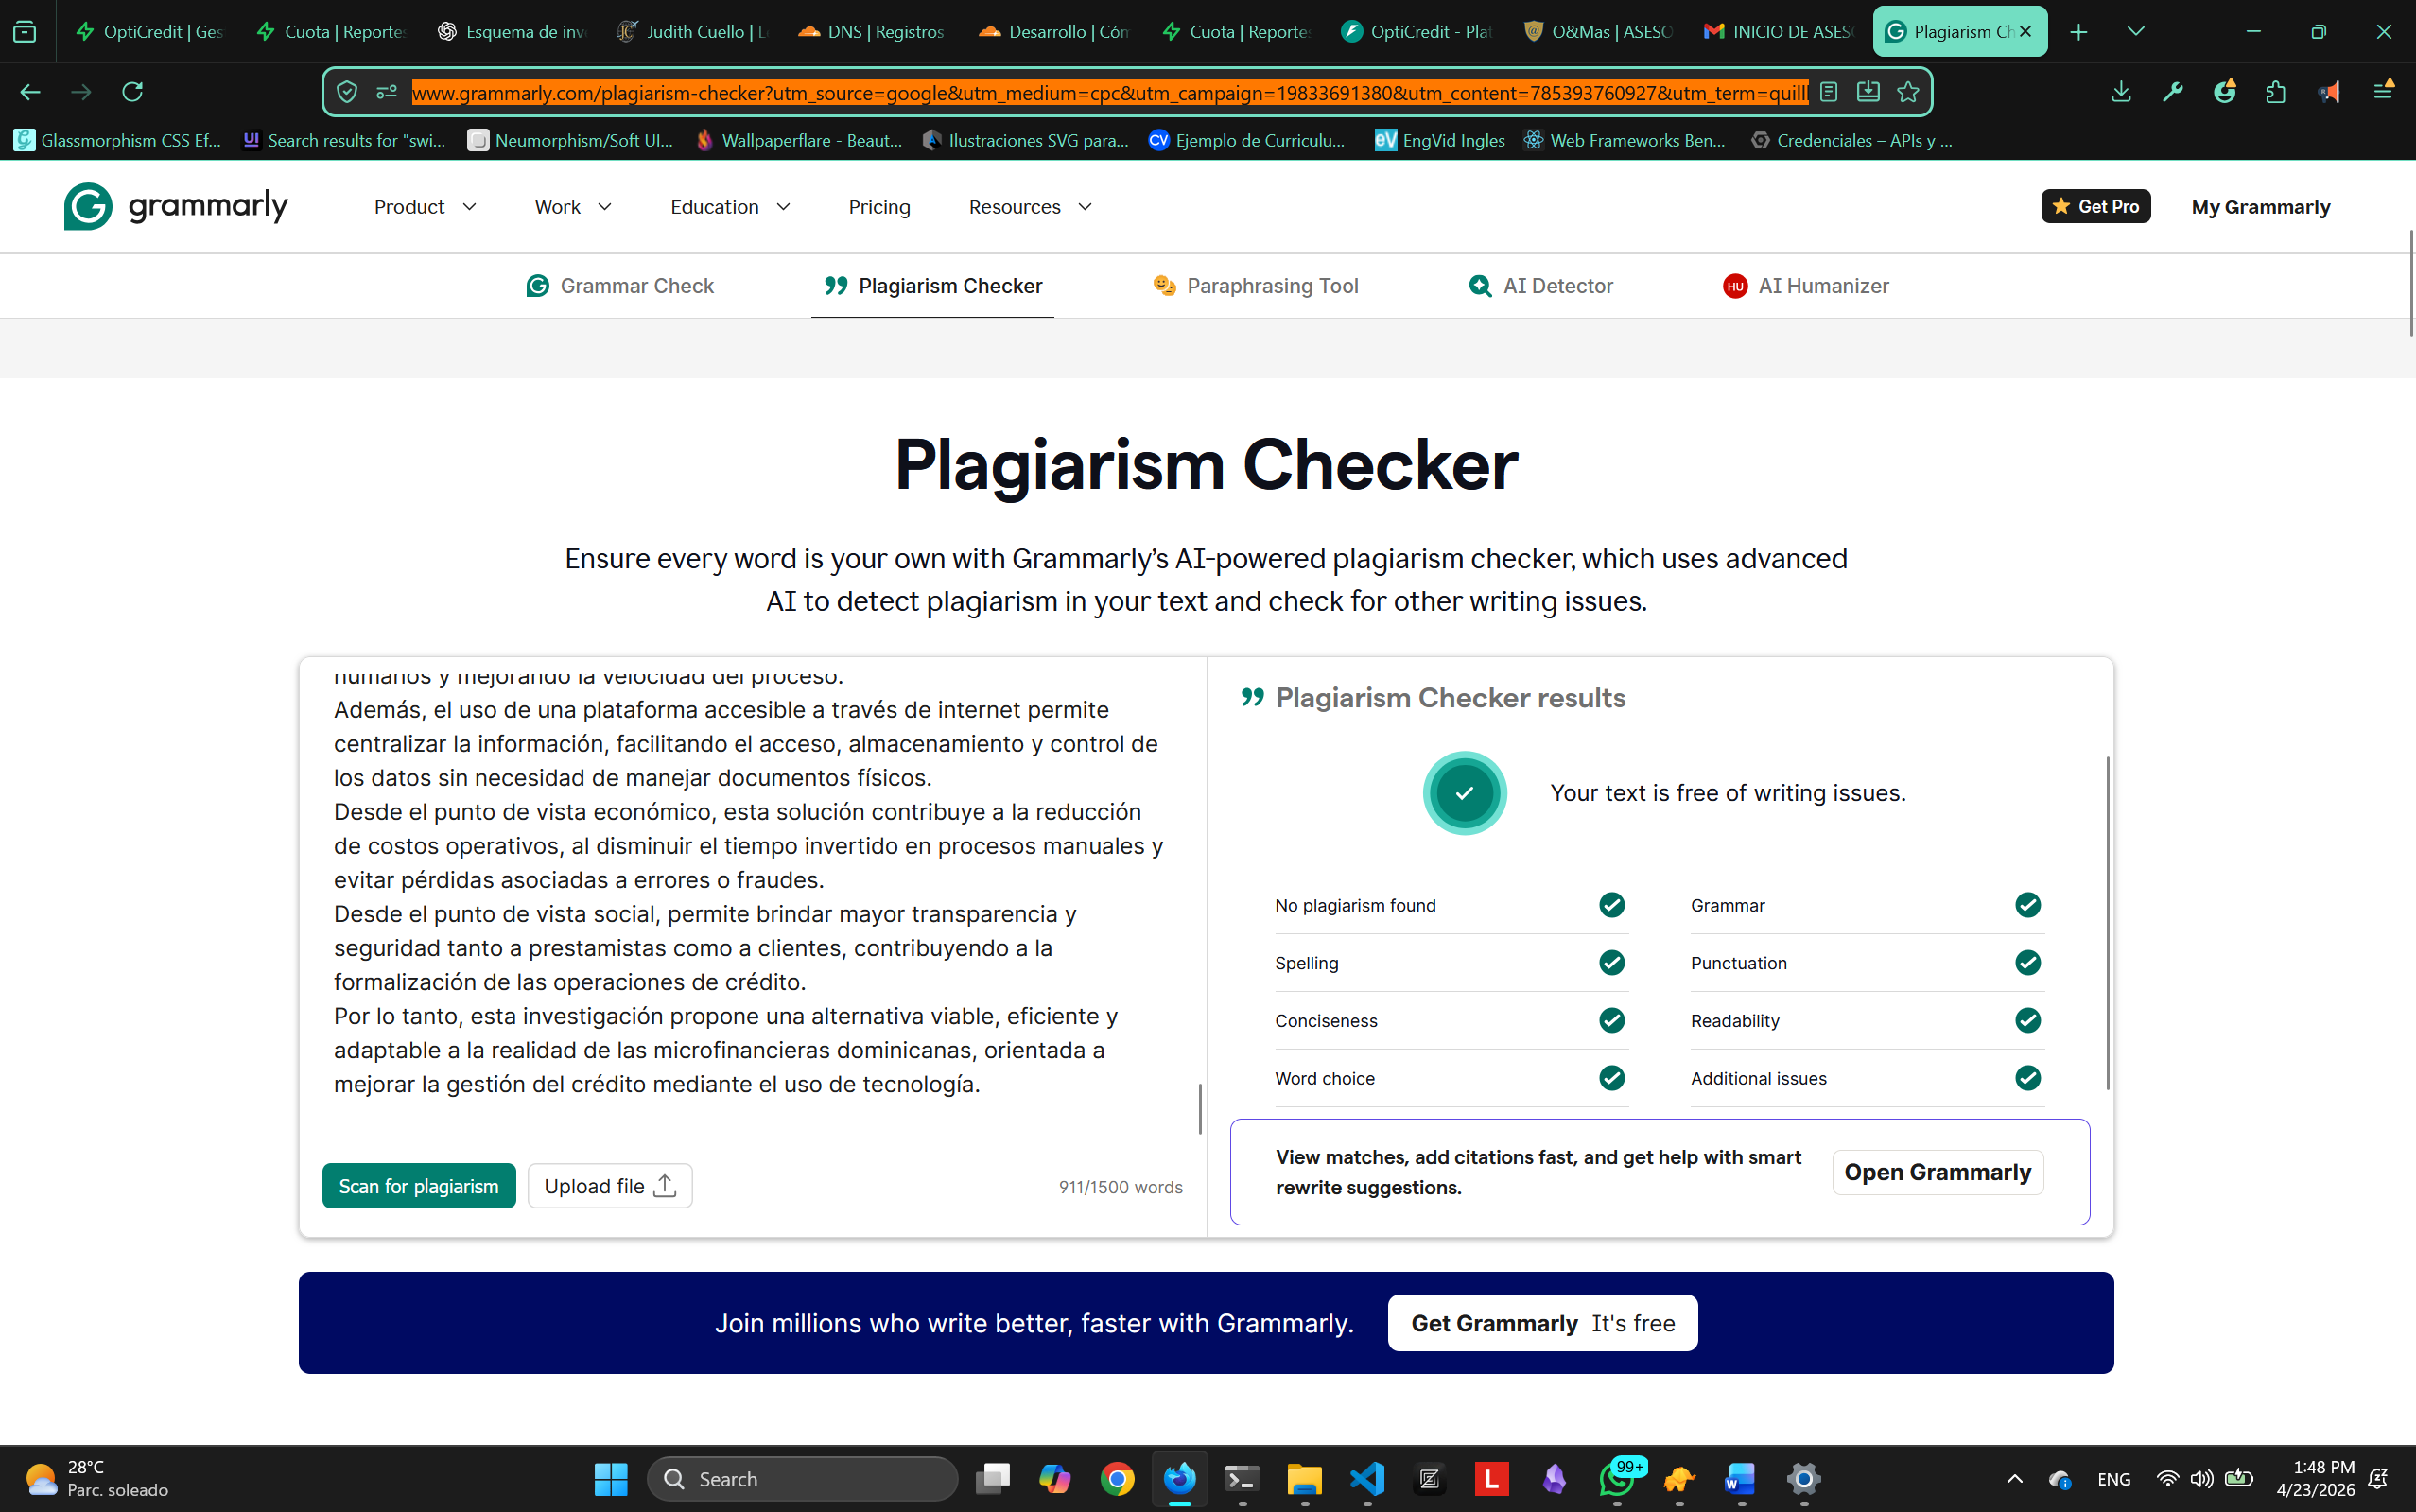
Task: Expand the Work dropdown menu
Action: click(x=573, y=207)
